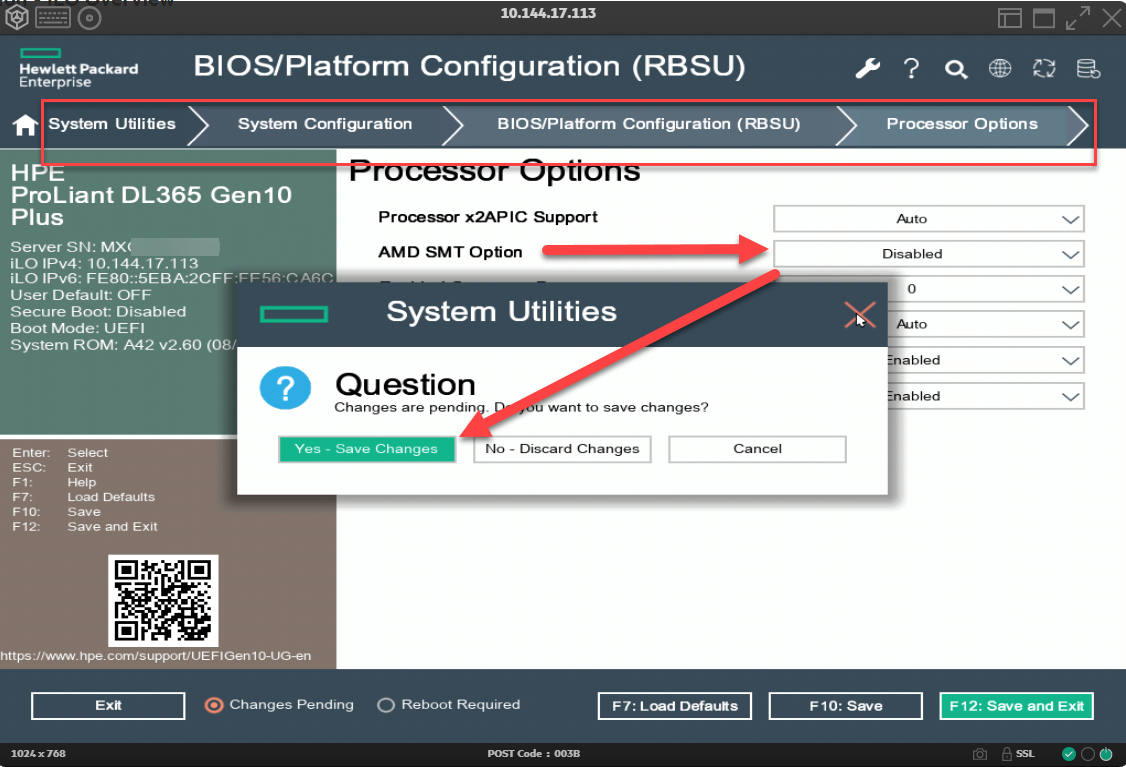Open the virtual keyboard icon in console bar
The height and width of the screenshot is (767, 1126).
tap(53, 17)
